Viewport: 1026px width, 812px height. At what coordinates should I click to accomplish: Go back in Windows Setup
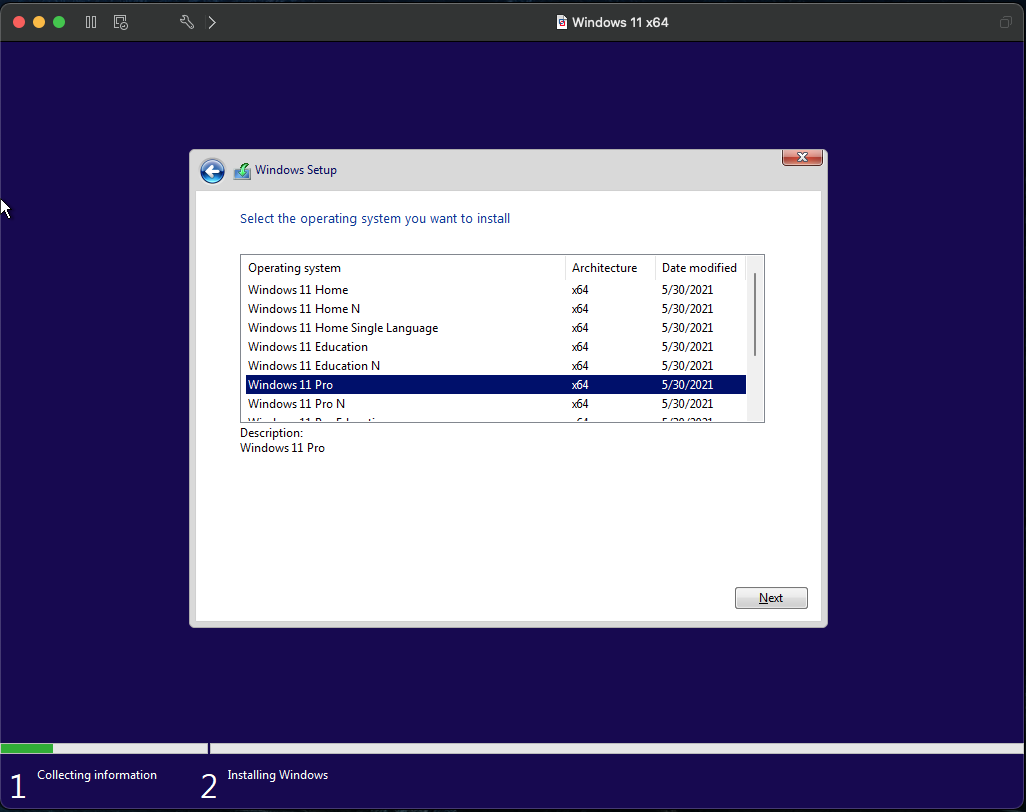click(x=212, y=171)
